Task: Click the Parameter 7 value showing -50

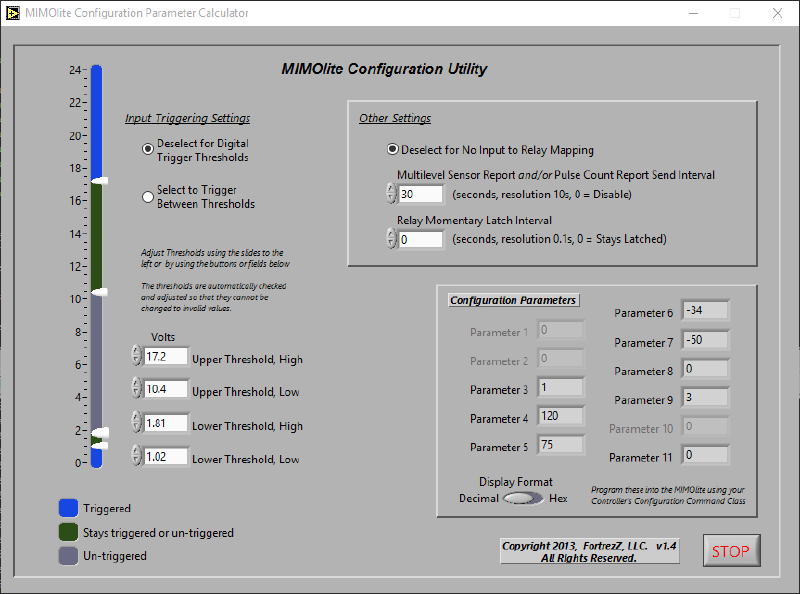Action: [706, 340]
